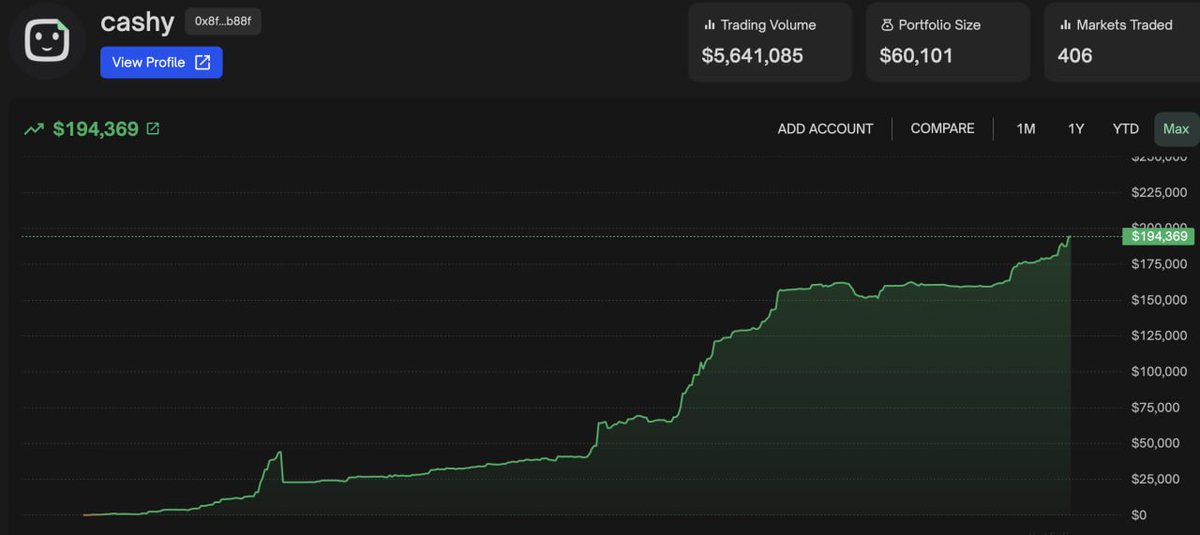The width and height of the screenshot is (1200, 535).
Task: Click the $60,101 portfolio size value
Action: click(x=916, y=56)
